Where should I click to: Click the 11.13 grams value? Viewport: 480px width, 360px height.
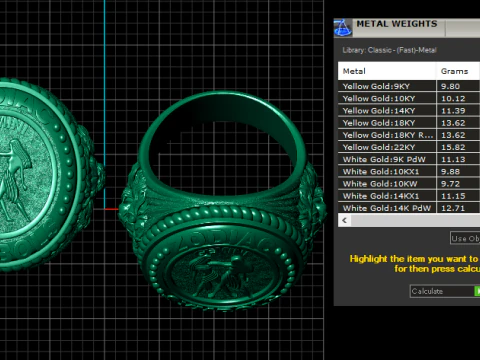[x=453, y=159]
